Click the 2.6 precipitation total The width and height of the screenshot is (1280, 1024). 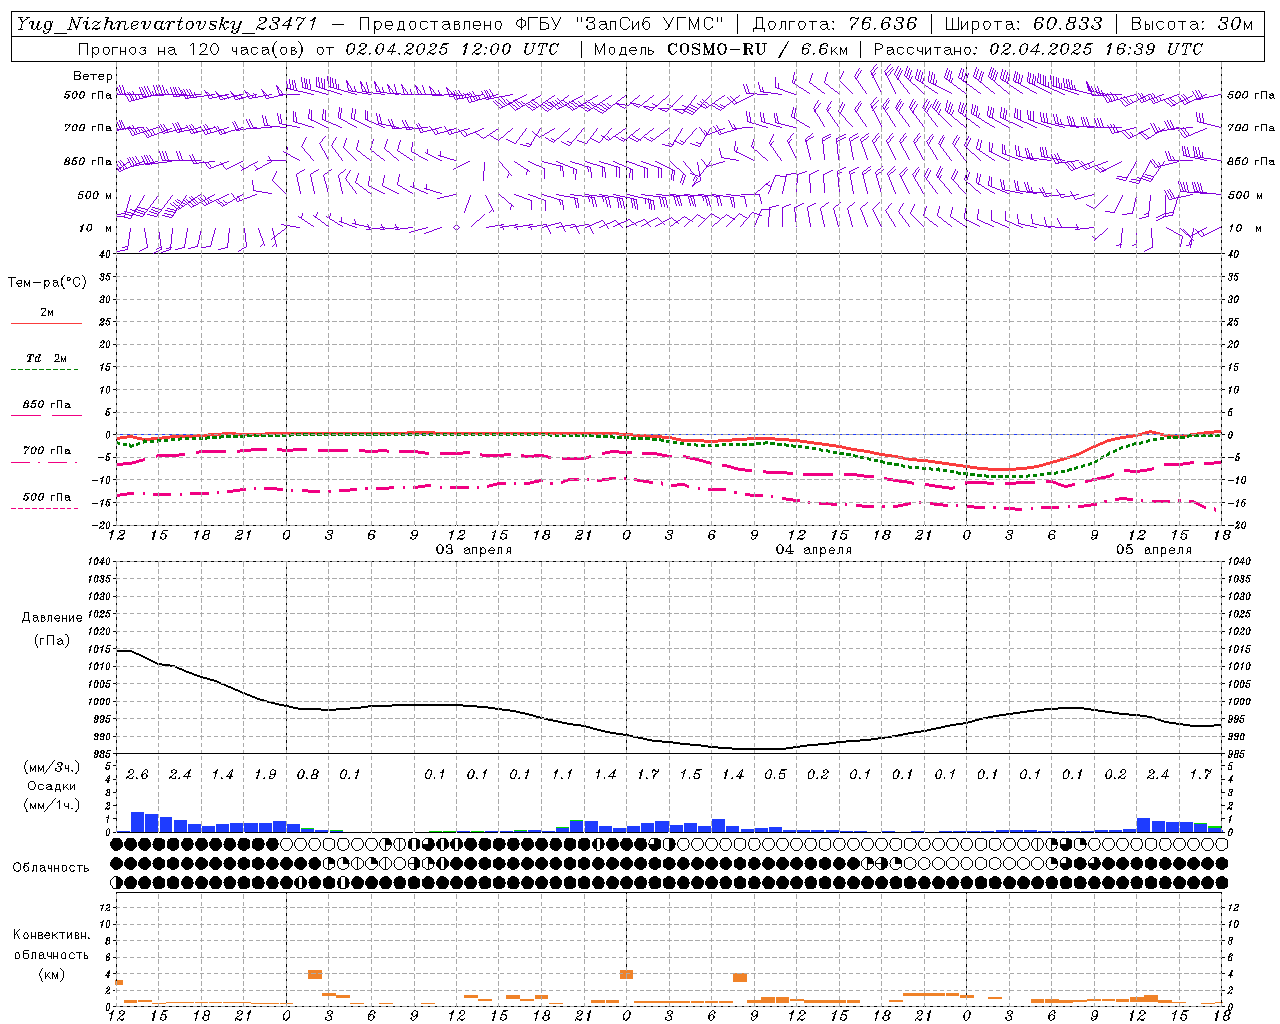click(x=137, y=775)
